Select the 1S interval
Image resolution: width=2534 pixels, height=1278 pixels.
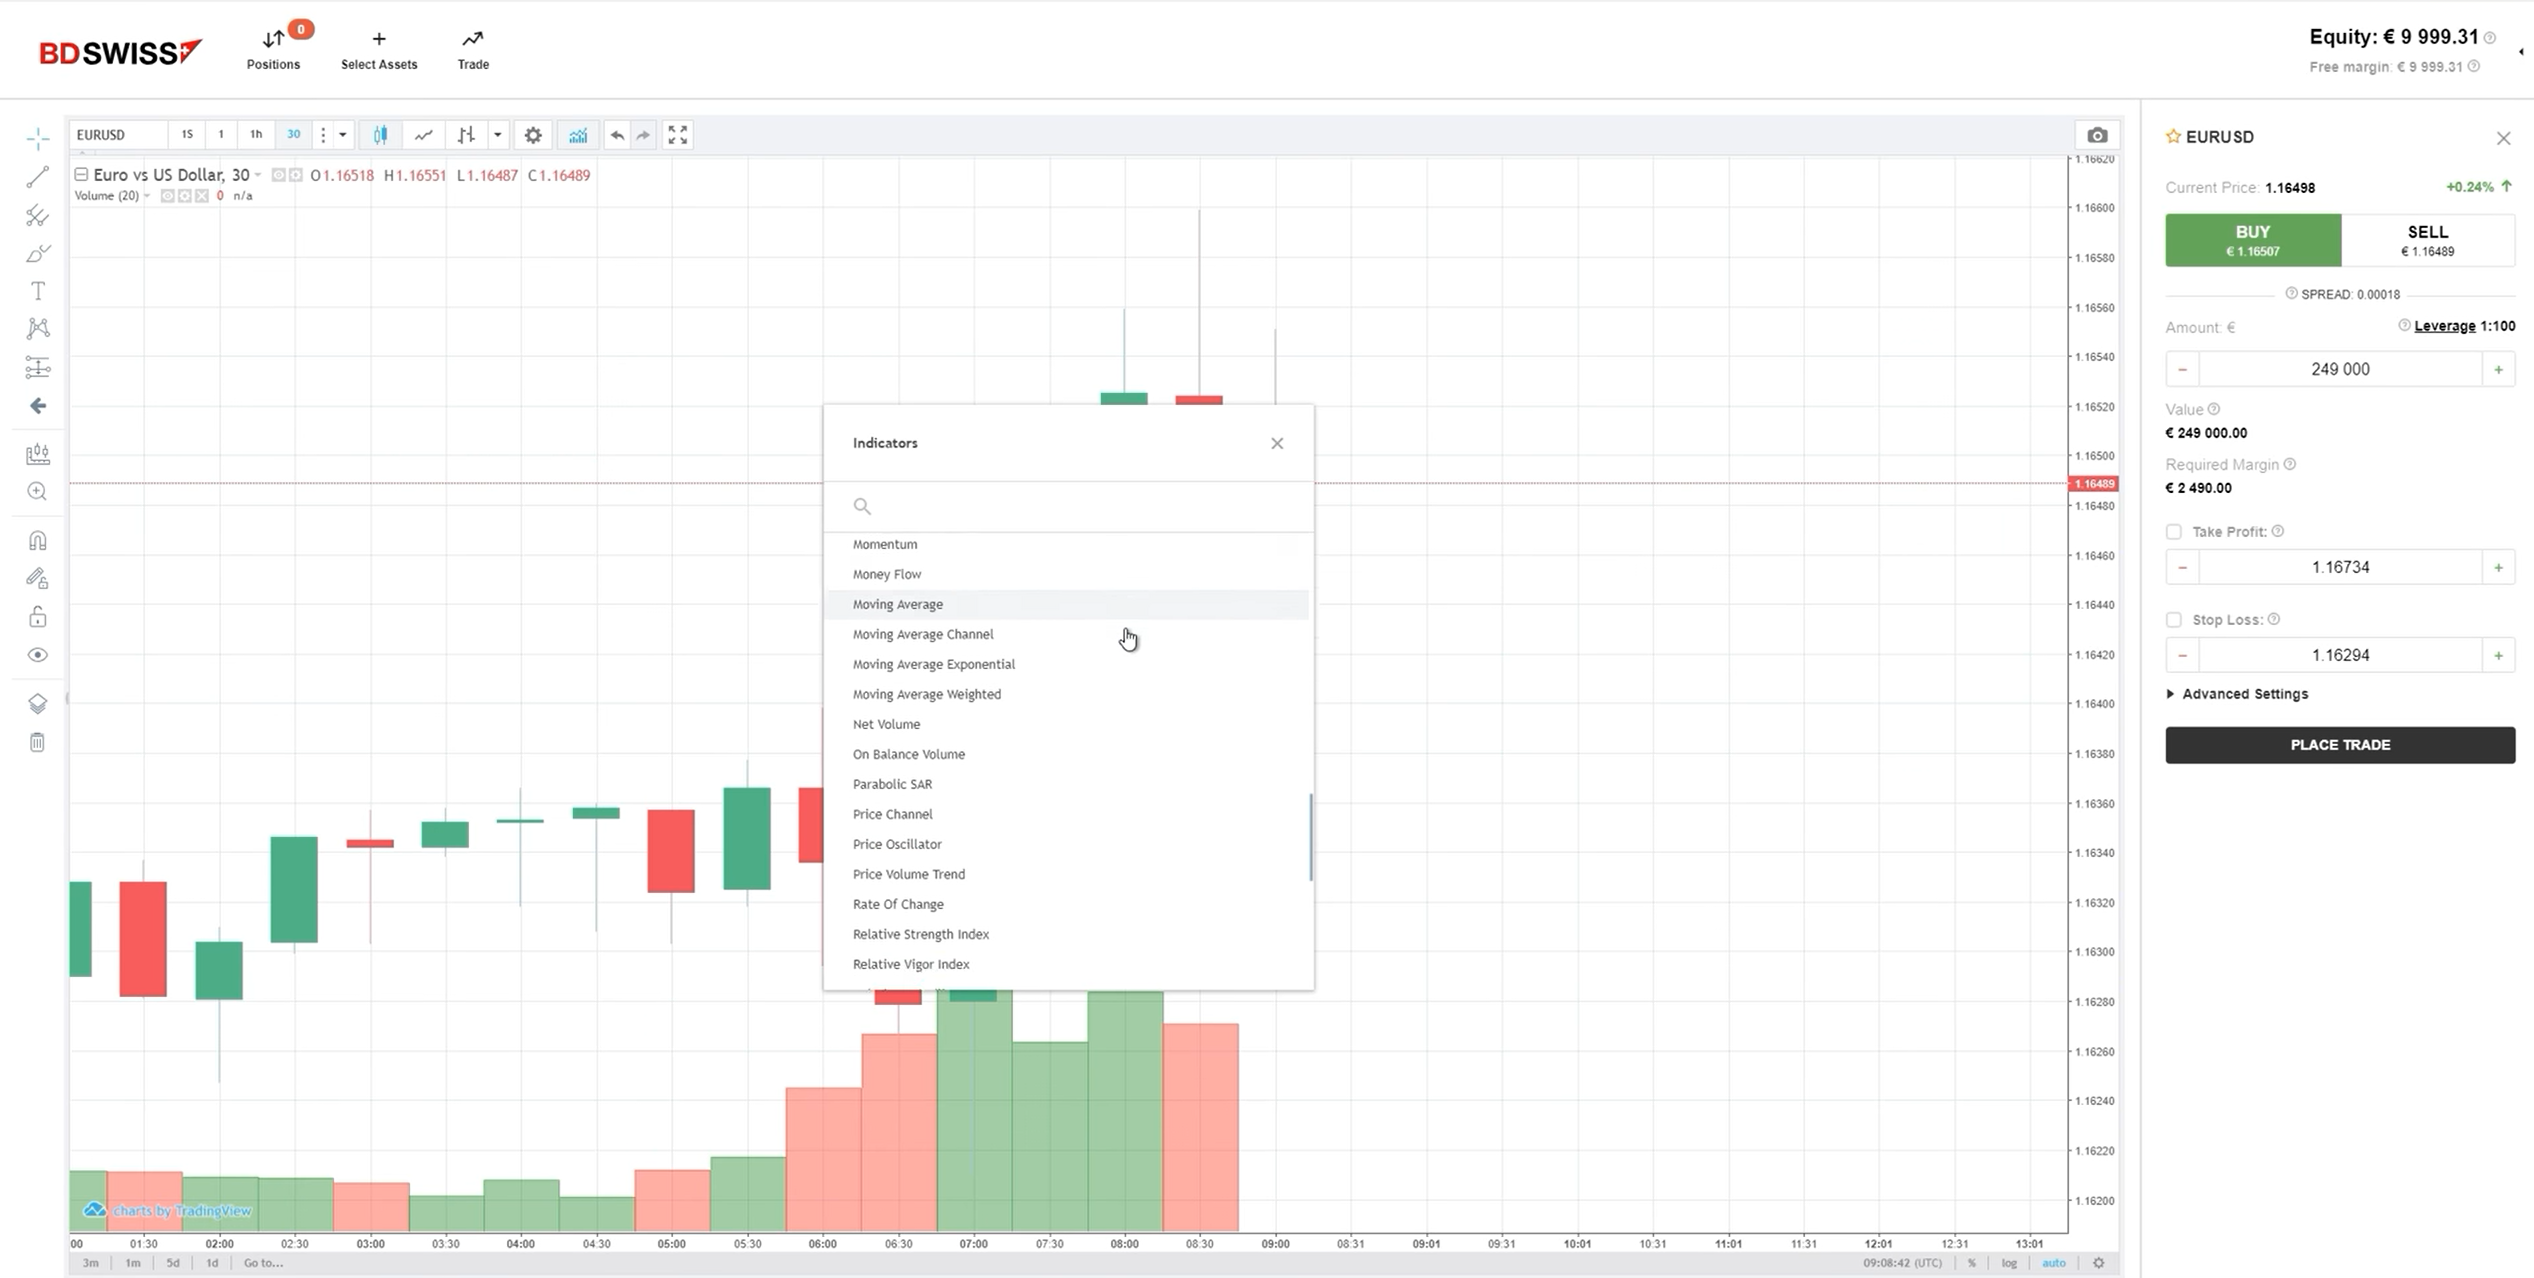pyautogui.click(x=187, y=135)
